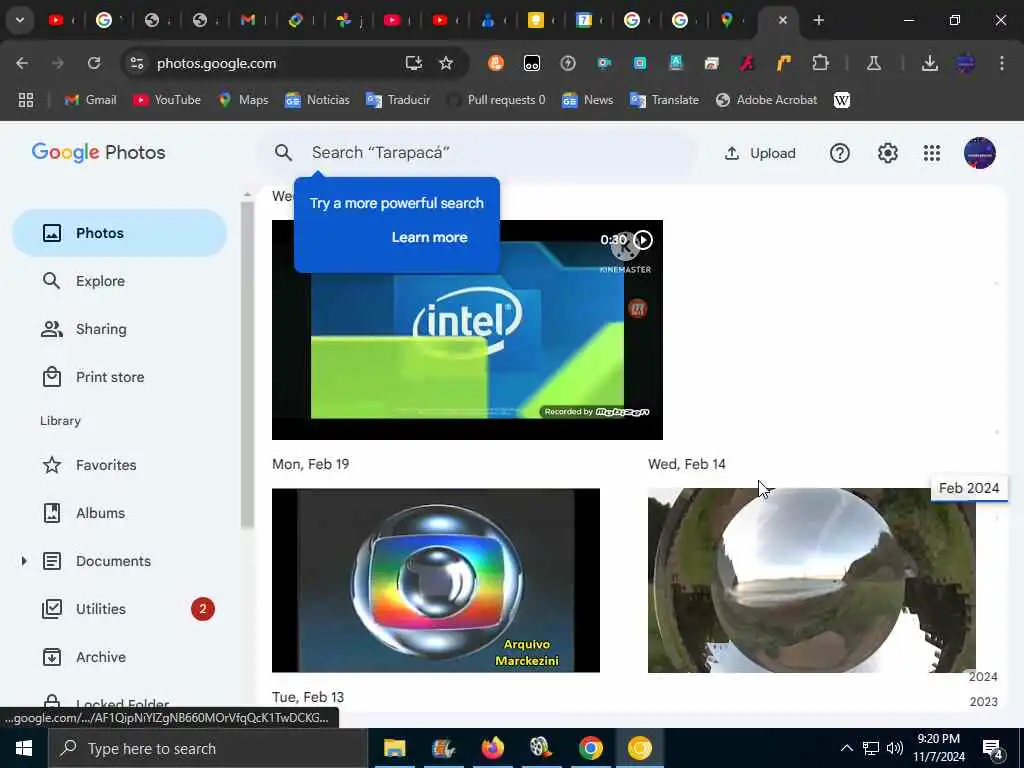Open Chrome from the taskbar
1024x768 pixels.
590,748
